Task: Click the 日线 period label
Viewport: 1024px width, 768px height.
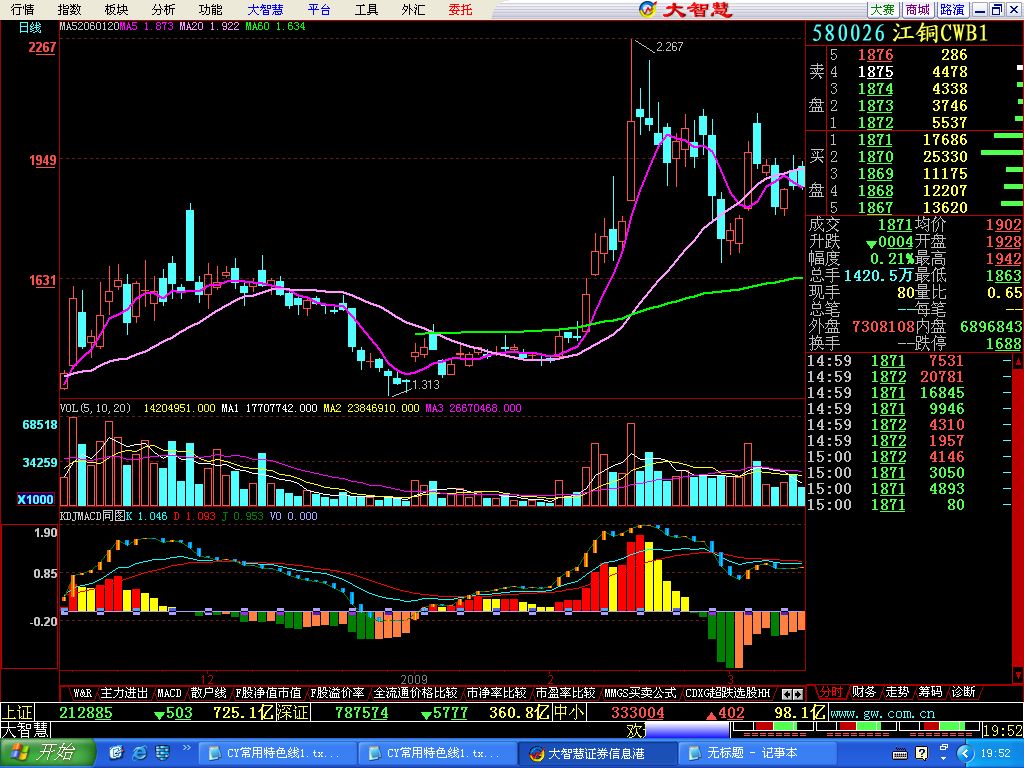Action: point(29,27)
